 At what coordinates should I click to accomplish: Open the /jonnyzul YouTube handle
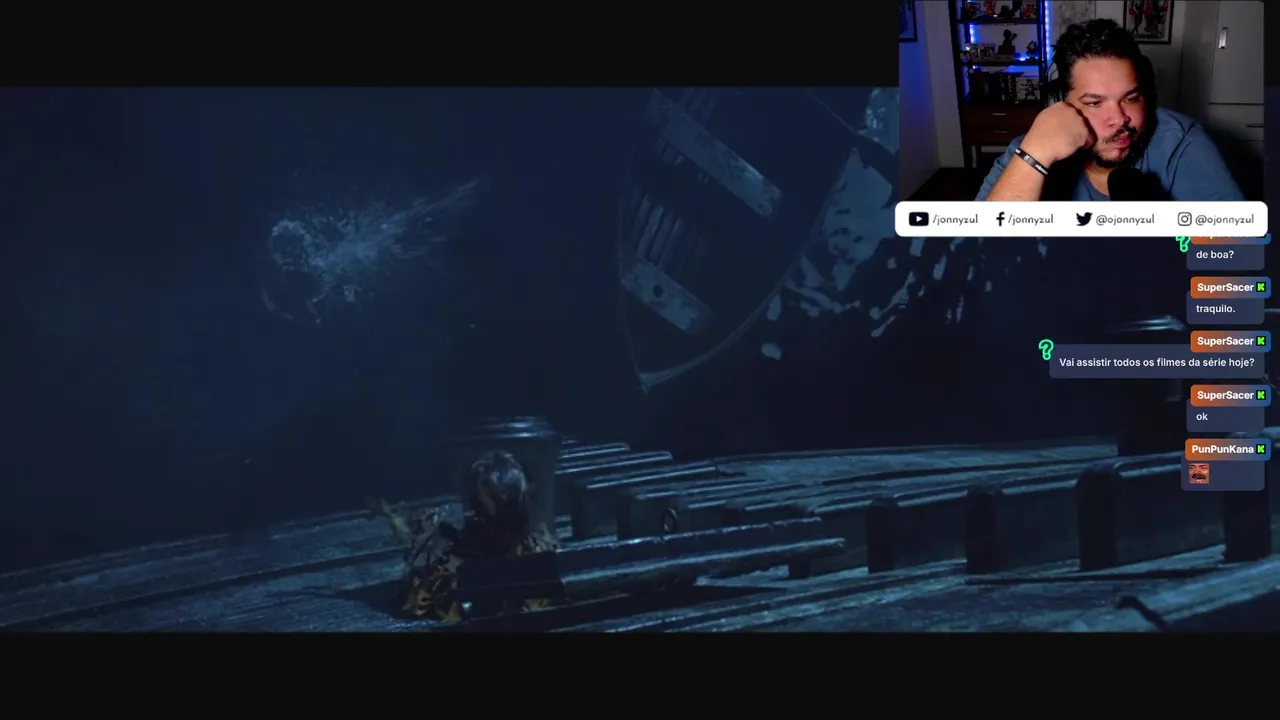(955, 219)
